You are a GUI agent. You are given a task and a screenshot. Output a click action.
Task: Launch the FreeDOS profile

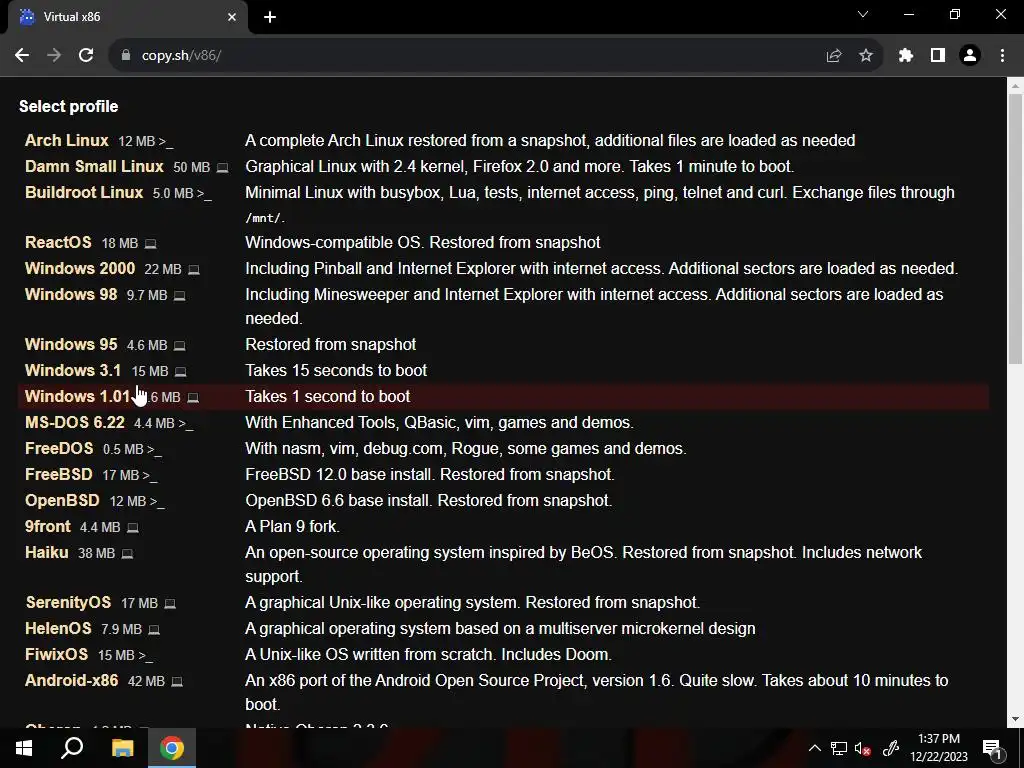pyautogui.click(x=59, y=449)
